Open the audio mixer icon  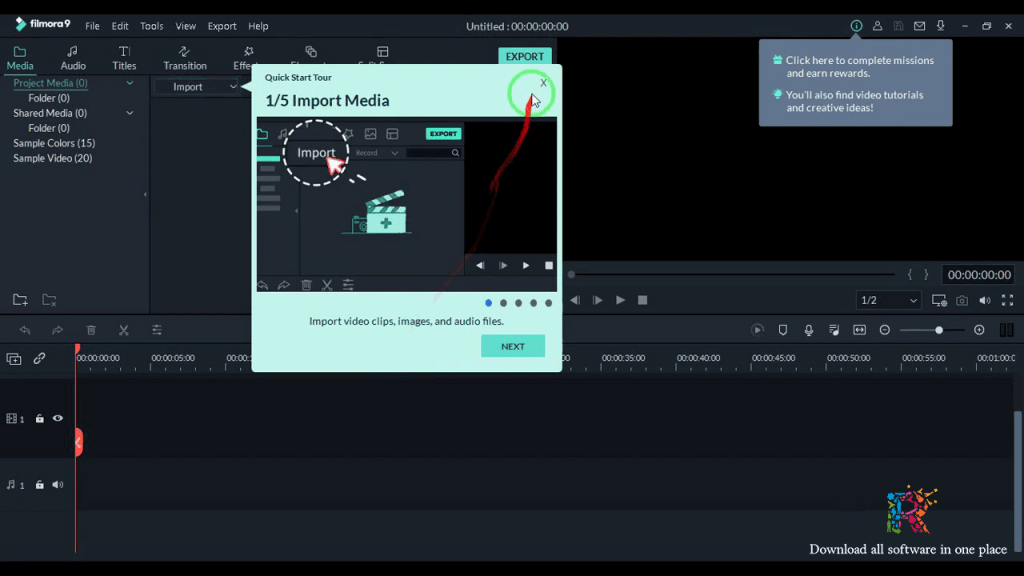834,330
